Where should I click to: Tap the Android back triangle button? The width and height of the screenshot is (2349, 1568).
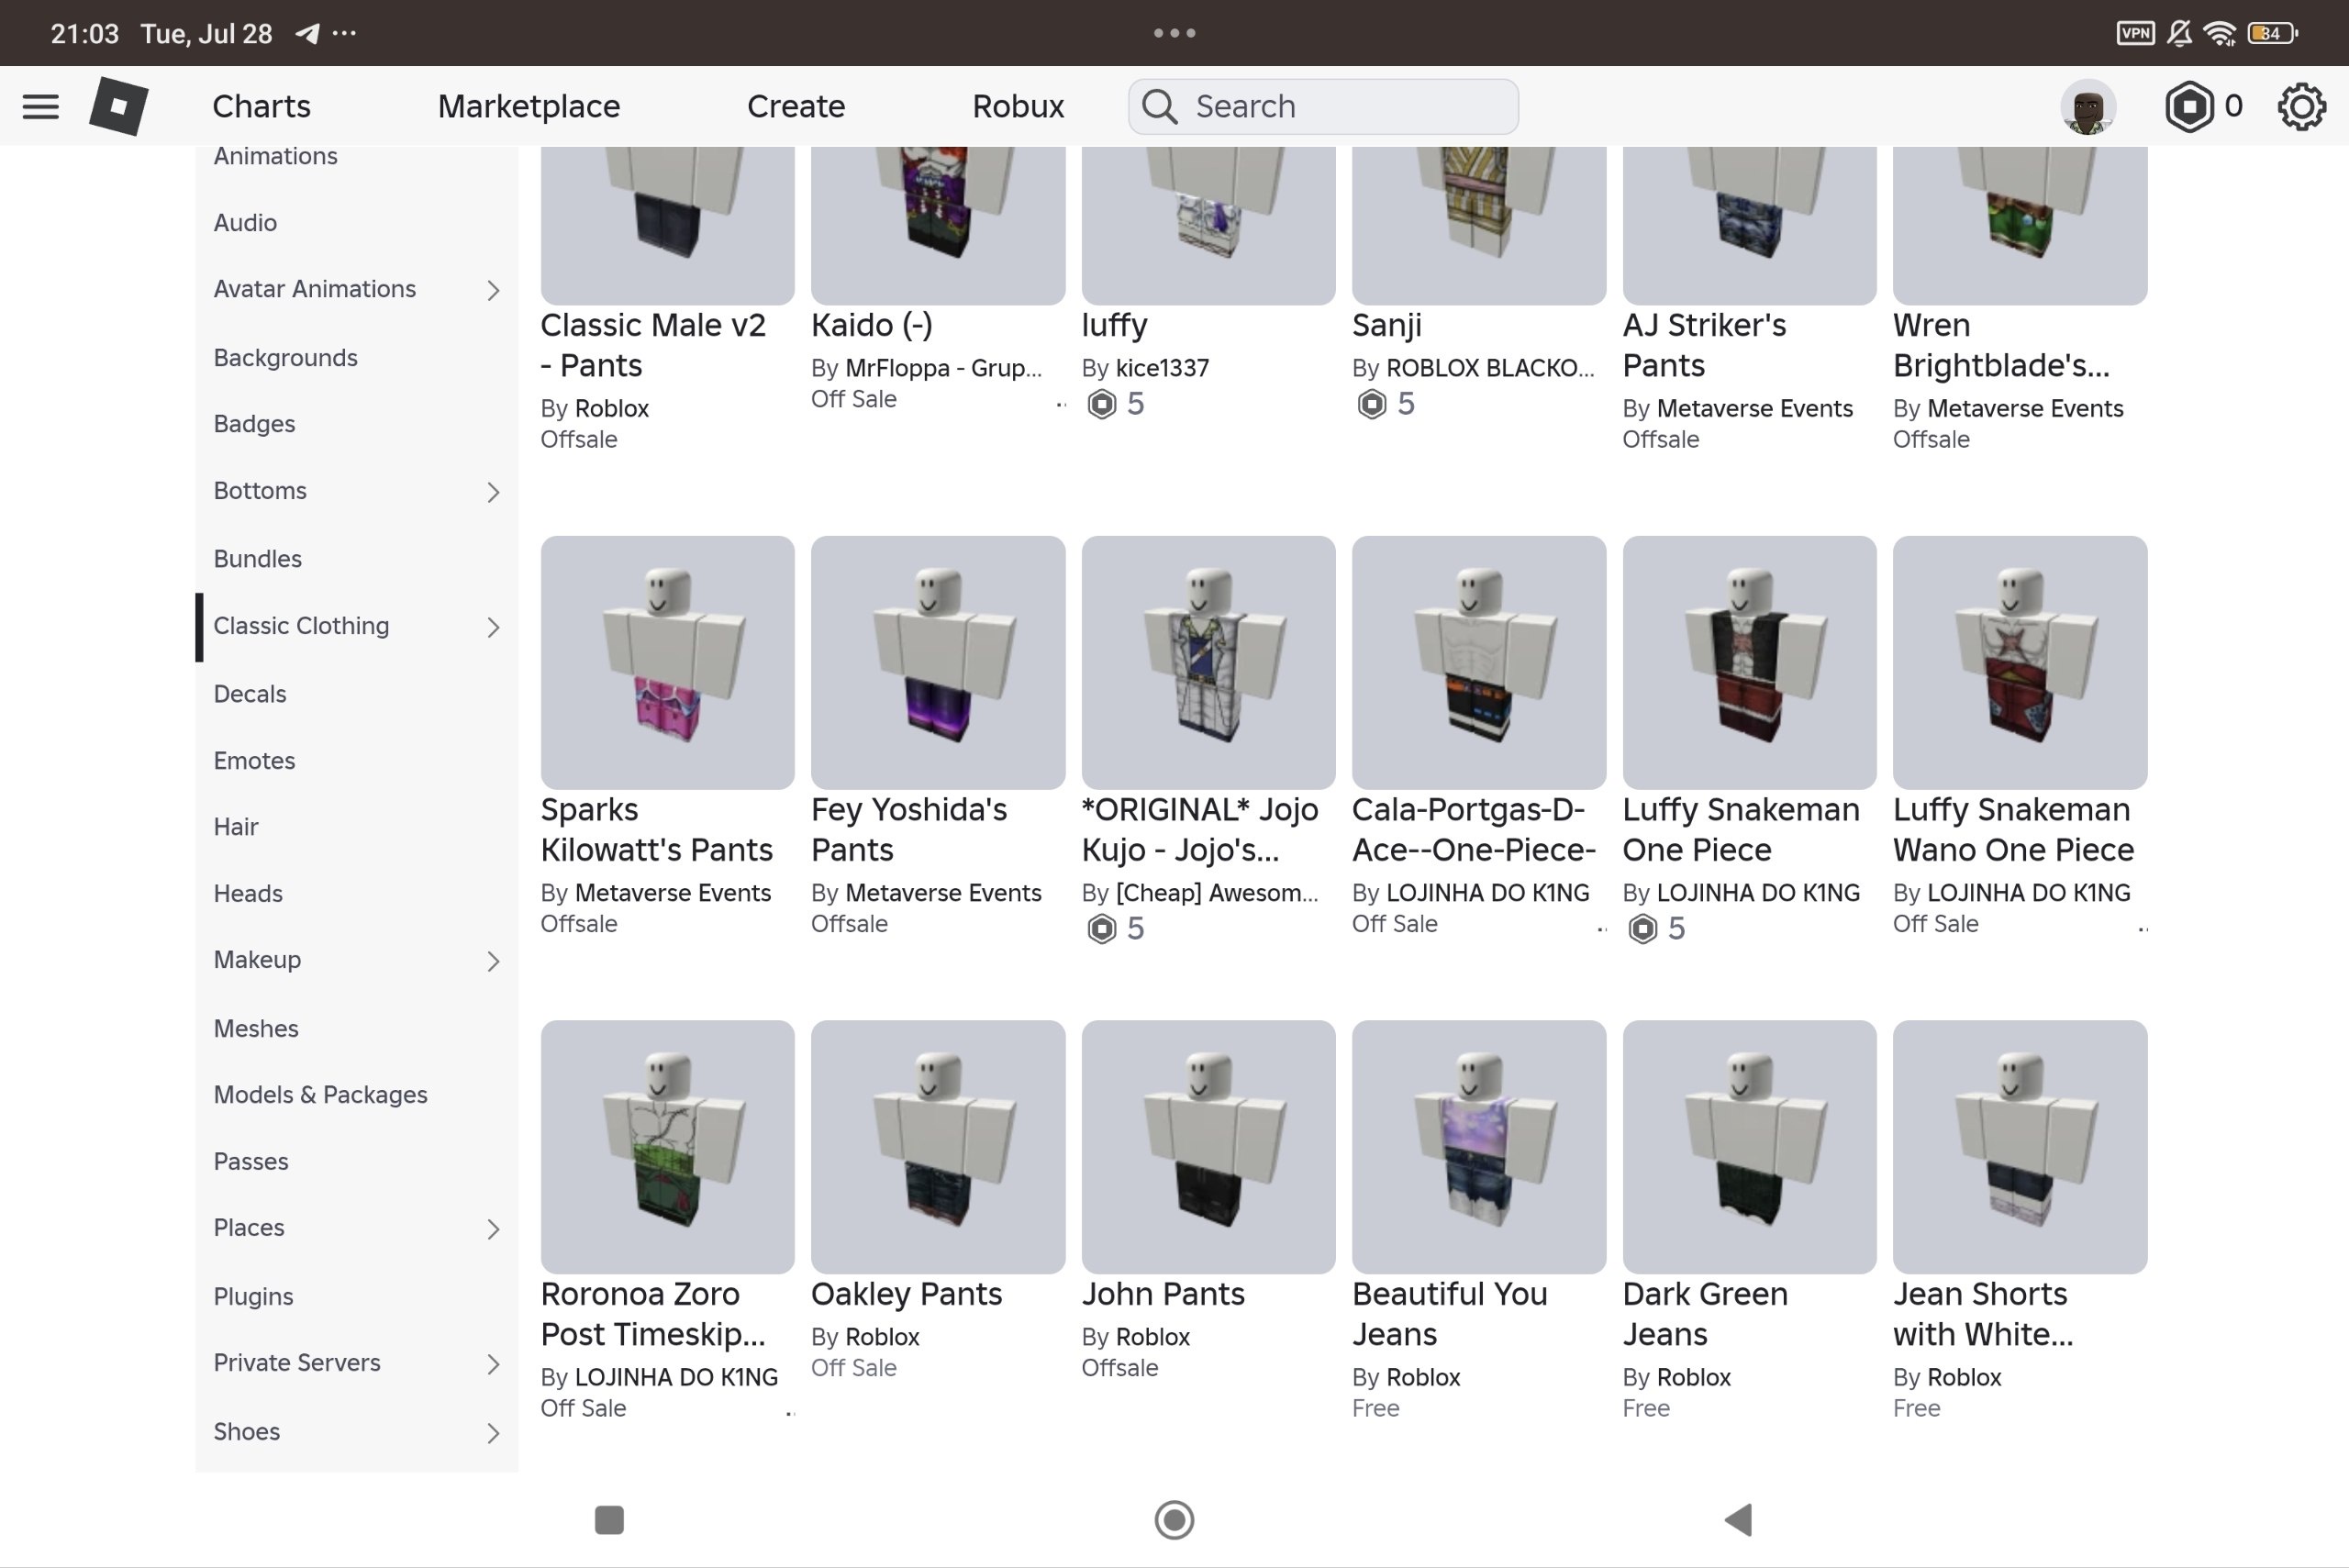tap(1738, 1519)
